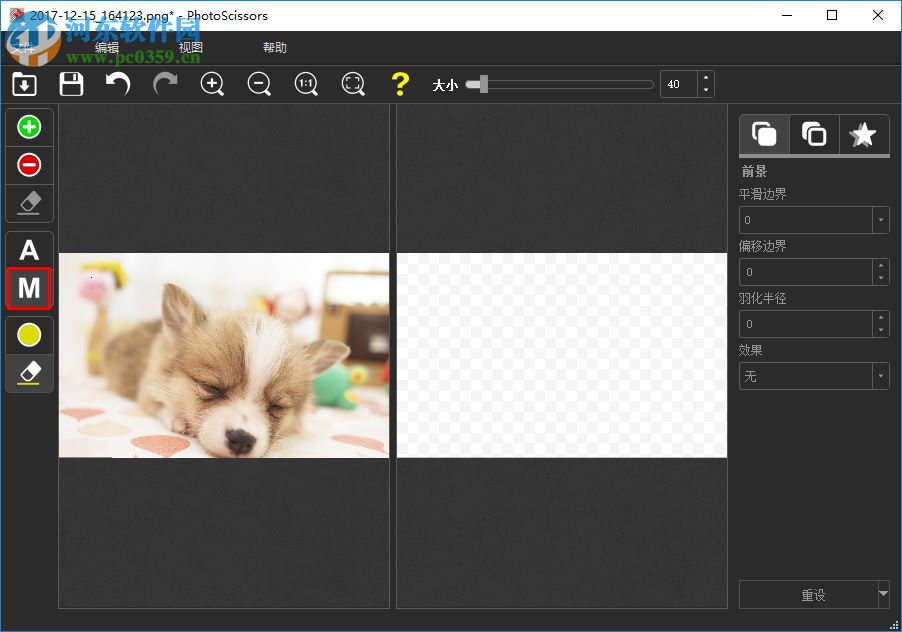Screen dimensions: 902x632
Task: Click the fit-to-screen zoom icon
Action: [353, 84]
